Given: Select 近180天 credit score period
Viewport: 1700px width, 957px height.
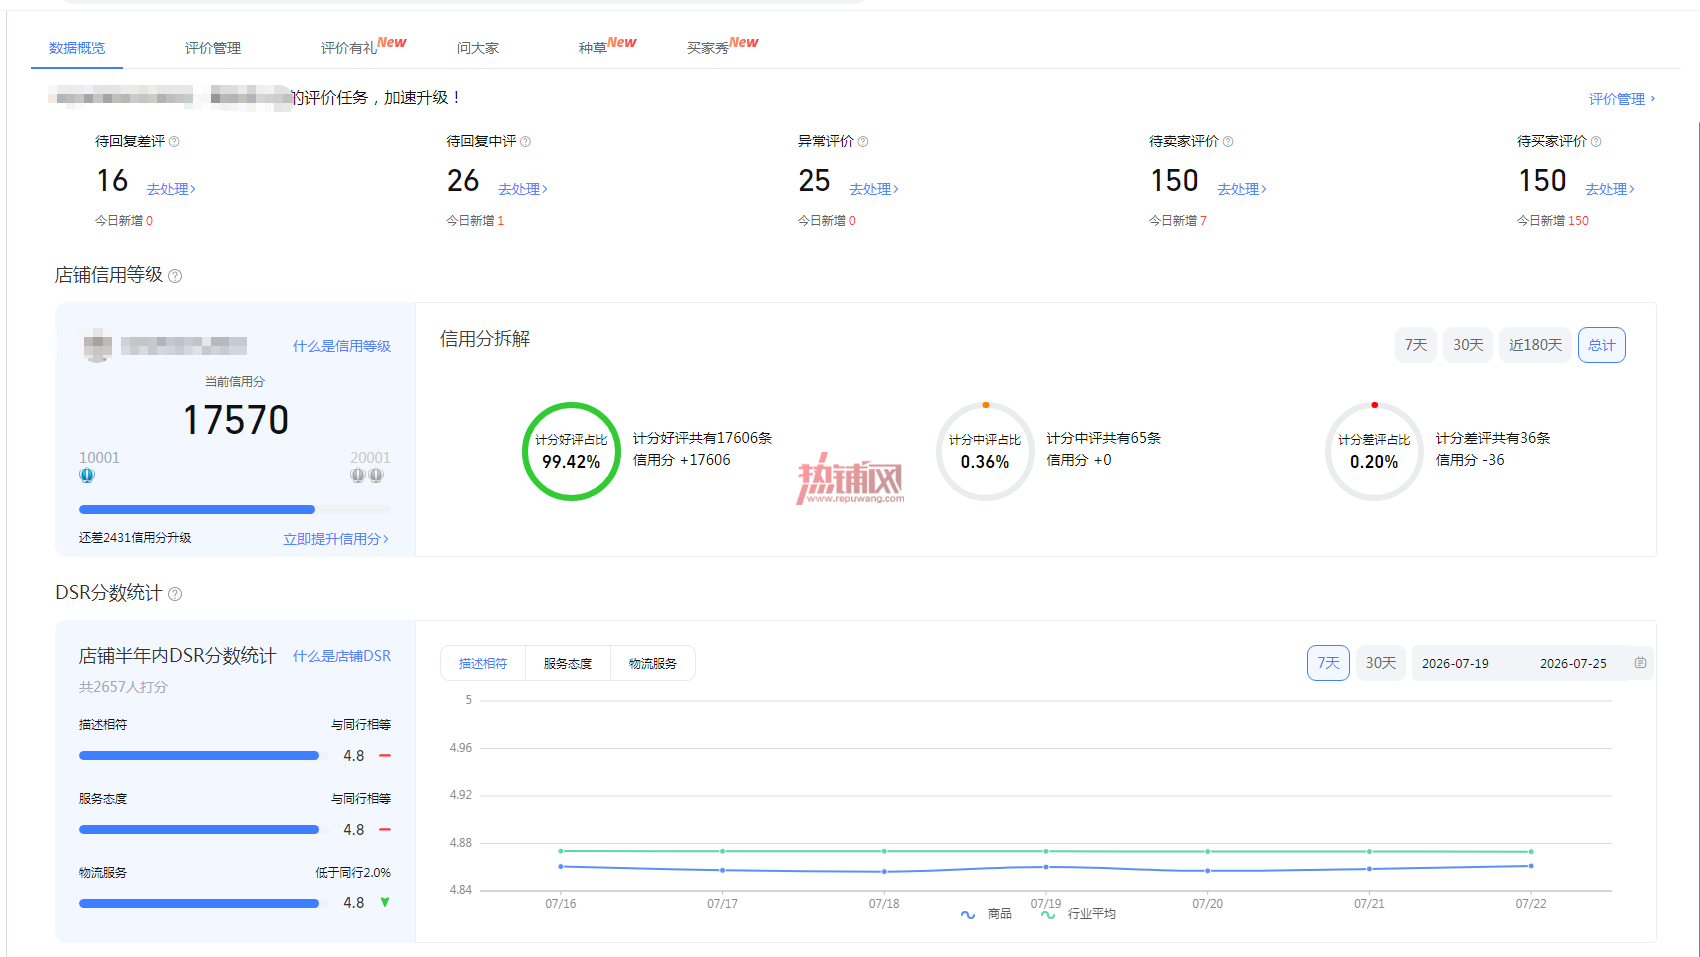Looking at the screenshot, I should (1535, 345).
